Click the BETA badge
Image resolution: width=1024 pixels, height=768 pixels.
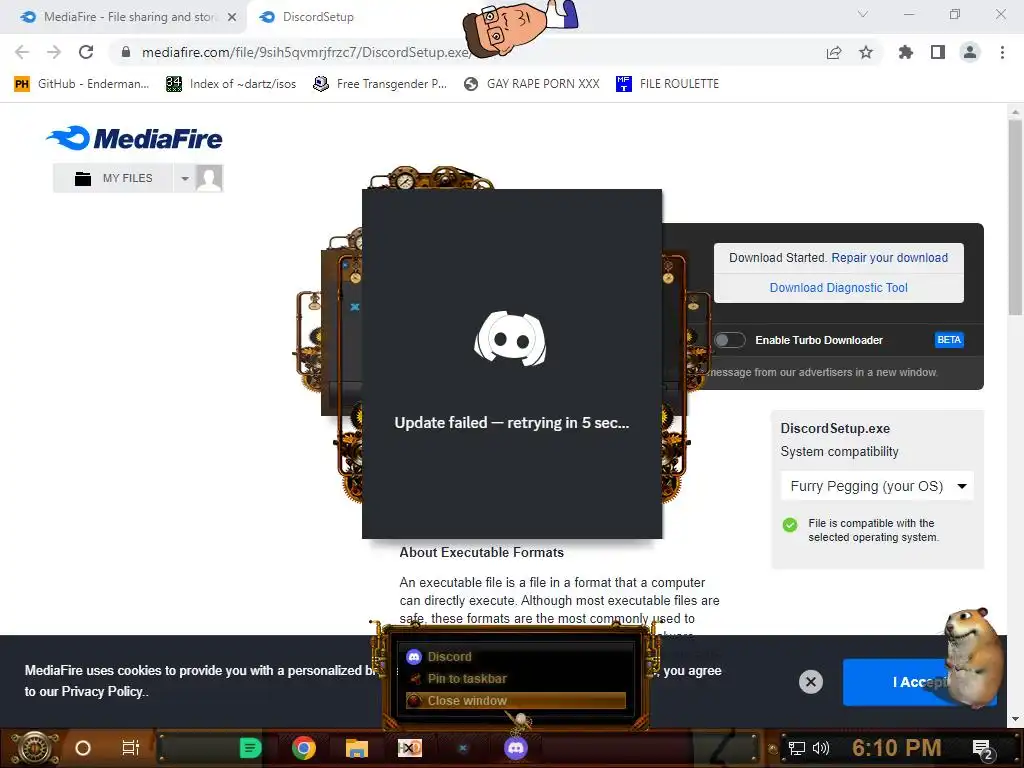[x=949, y=340]
